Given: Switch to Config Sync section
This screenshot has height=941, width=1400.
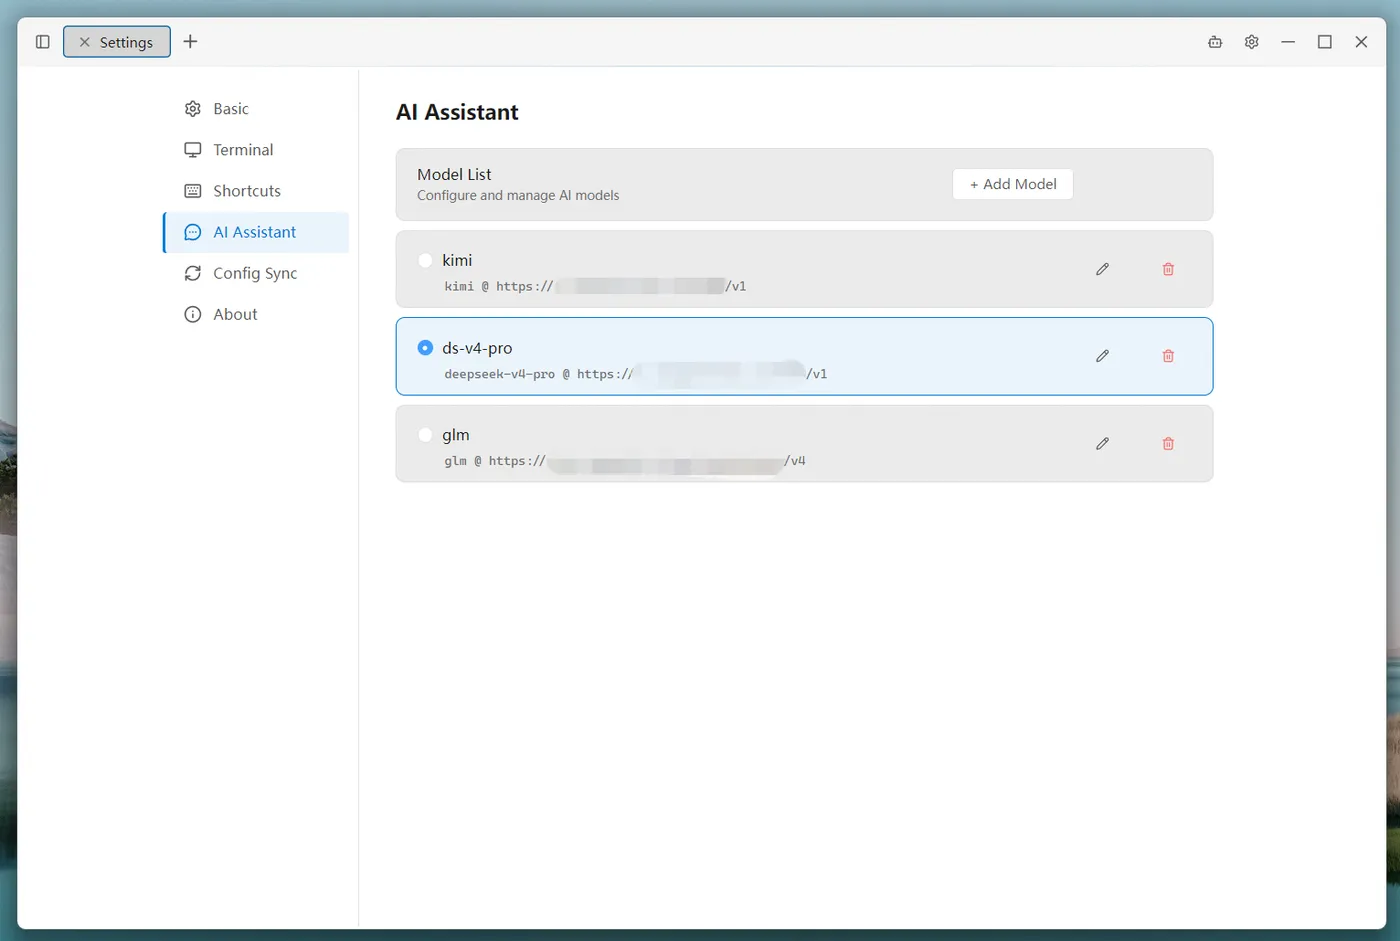Looking at the screenshot, I should pyautogui.click(x=256, y=273).
